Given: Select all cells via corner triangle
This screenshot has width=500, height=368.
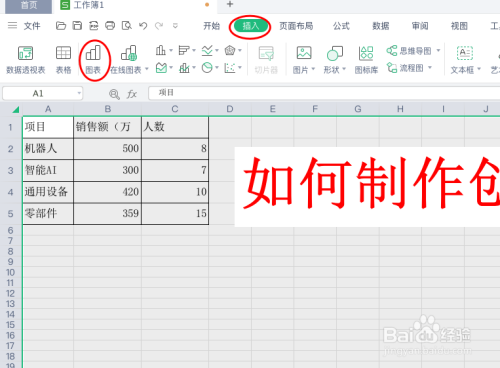Looking at the screenshot, I should (x=15, y=109).
